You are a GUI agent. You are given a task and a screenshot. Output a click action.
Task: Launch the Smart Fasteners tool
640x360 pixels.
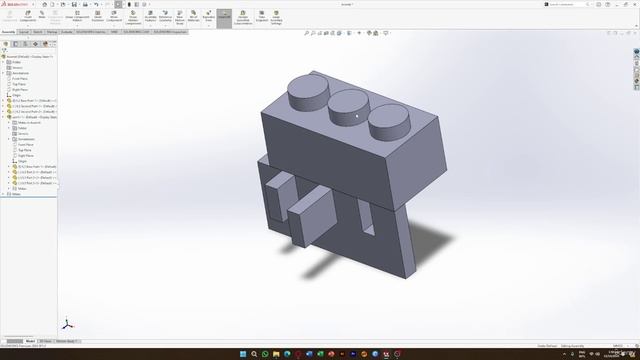(x=98, y=16)
